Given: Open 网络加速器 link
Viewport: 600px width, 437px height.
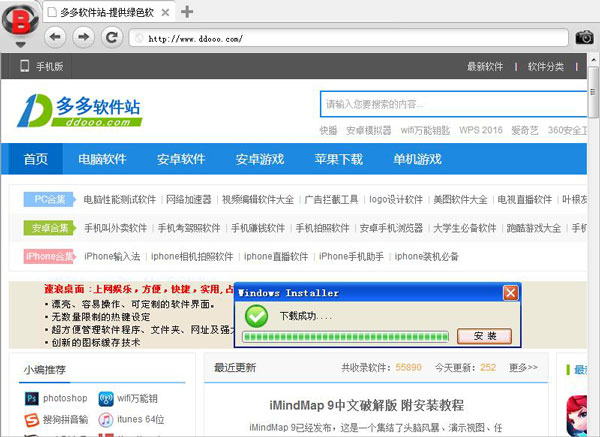Looking at the screenshot, I should click(189, 199).
